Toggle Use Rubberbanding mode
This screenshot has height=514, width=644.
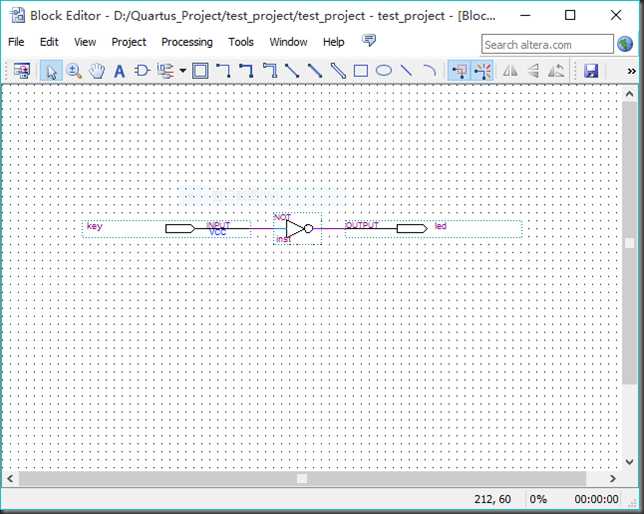(x=459, y=71)
